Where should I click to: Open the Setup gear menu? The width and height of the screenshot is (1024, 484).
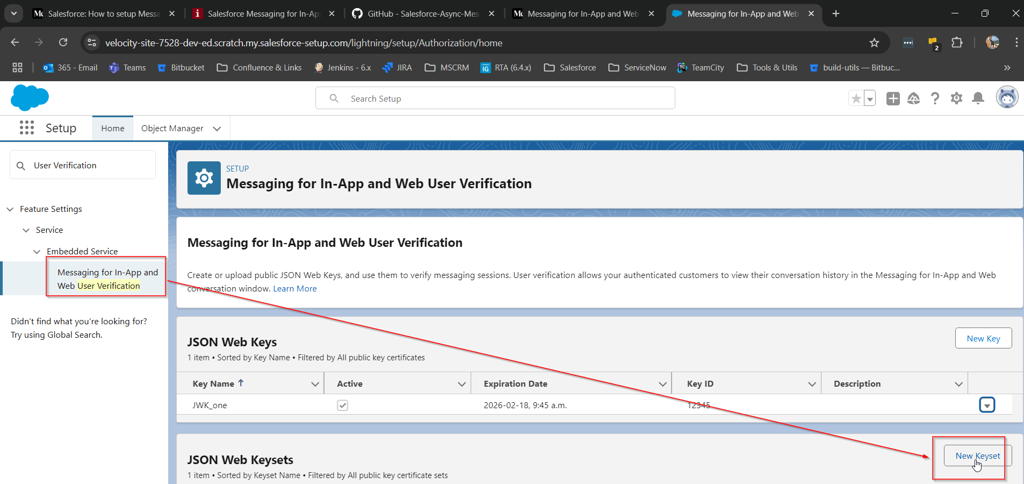click(x=956, y=98)
